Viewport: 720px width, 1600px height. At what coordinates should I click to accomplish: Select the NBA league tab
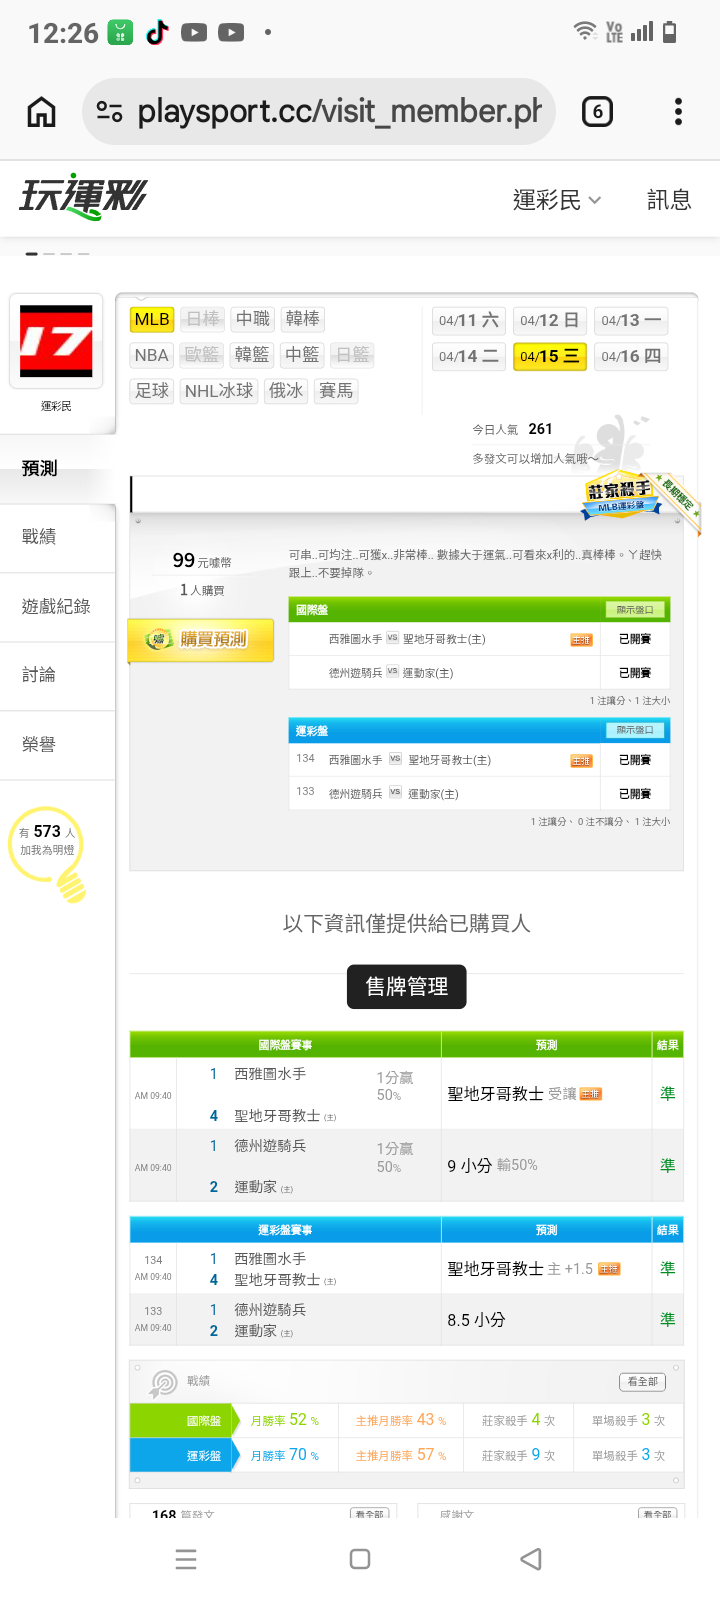pos(152,355)
